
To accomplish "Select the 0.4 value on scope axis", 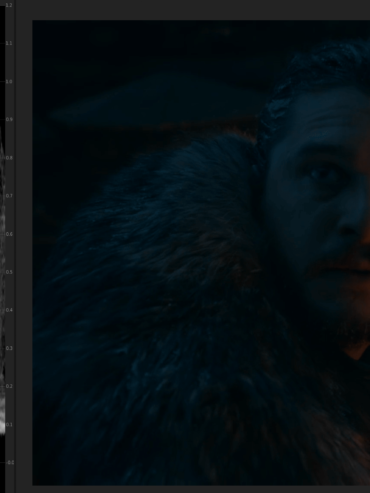I will pos(9,310).
